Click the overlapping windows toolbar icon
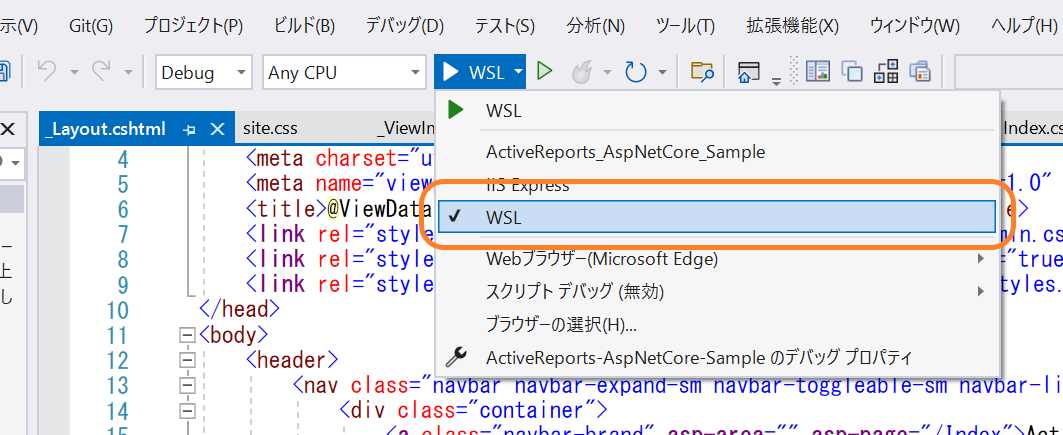 [x=851, y=71]
